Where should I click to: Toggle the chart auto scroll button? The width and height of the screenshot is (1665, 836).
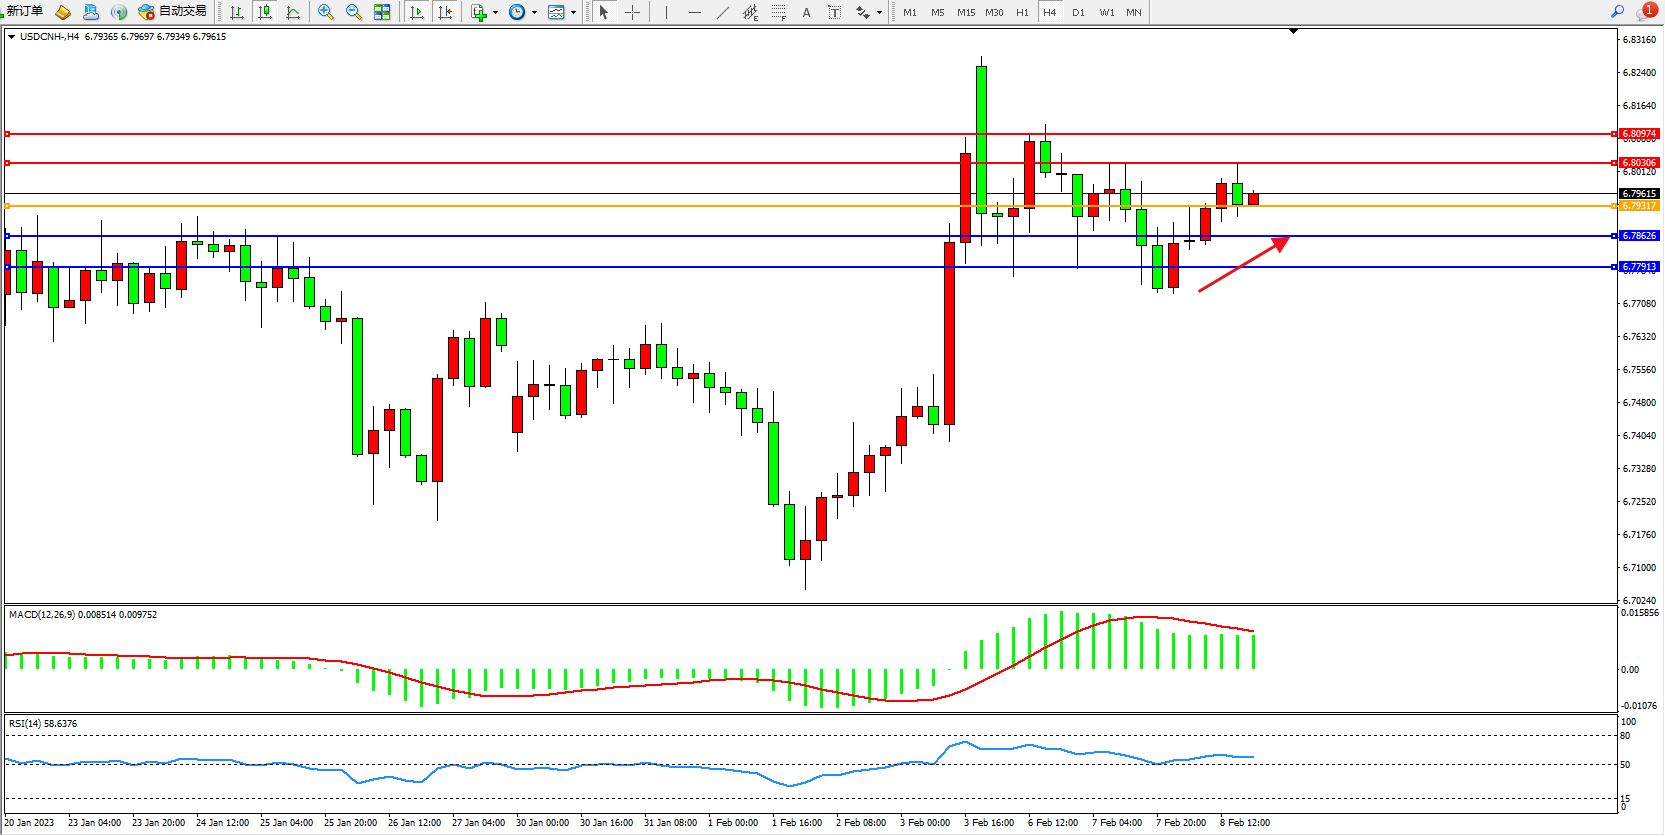417,12
